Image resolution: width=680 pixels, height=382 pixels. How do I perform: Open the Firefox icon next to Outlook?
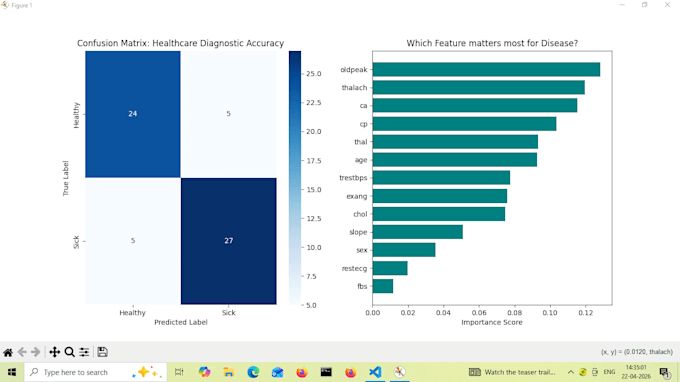[x=302, y=372]
